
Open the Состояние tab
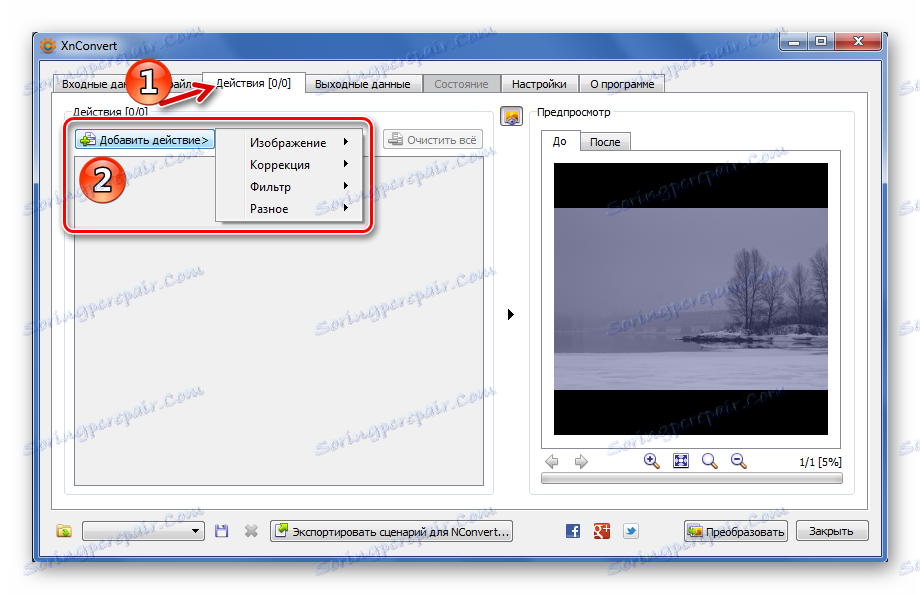tap(461, 84)
